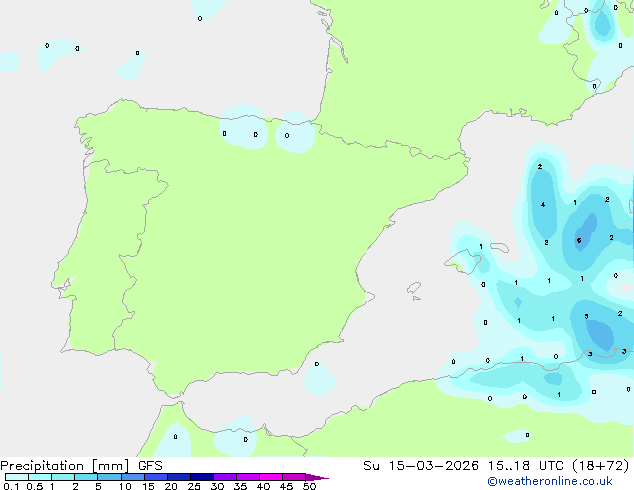Click the "6" precipitation value on the map
Viewport: 634px width, 490px height.
(579, 241)
